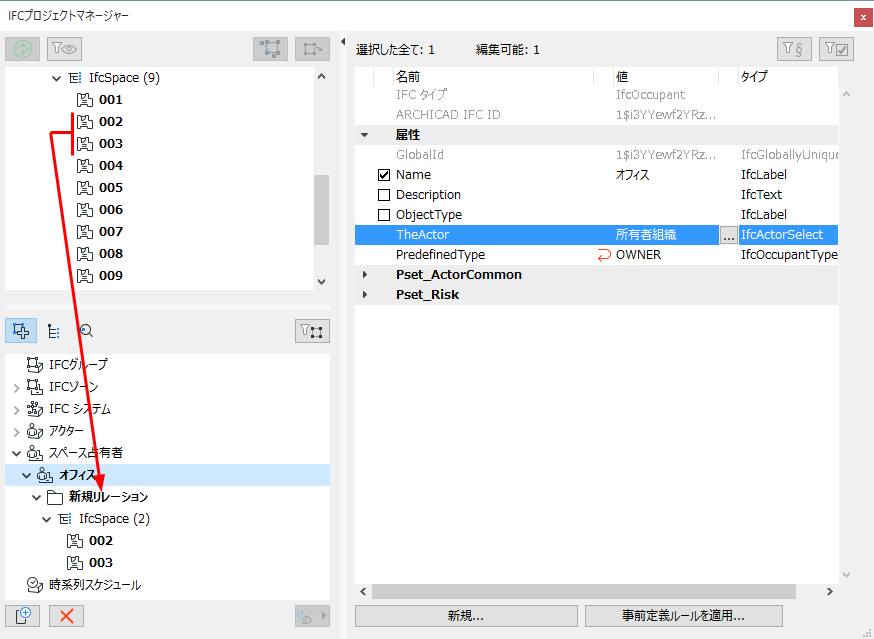Click the IFCゾーン icon
The image size is (874, 639).
(35, 386)
